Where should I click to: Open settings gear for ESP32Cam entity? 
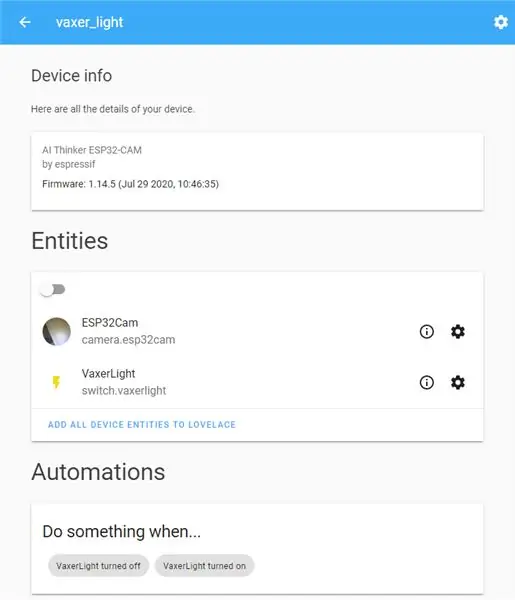tap(458, 331)
